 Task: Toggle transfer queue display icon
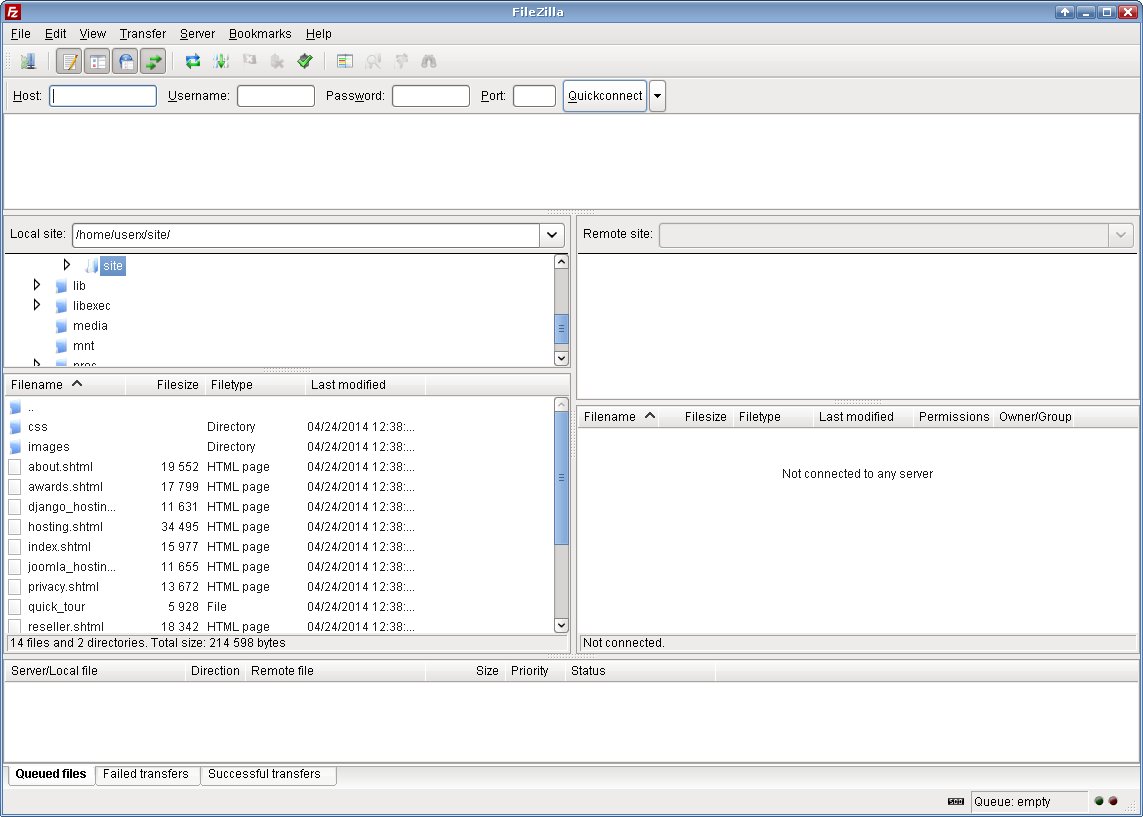153,61
